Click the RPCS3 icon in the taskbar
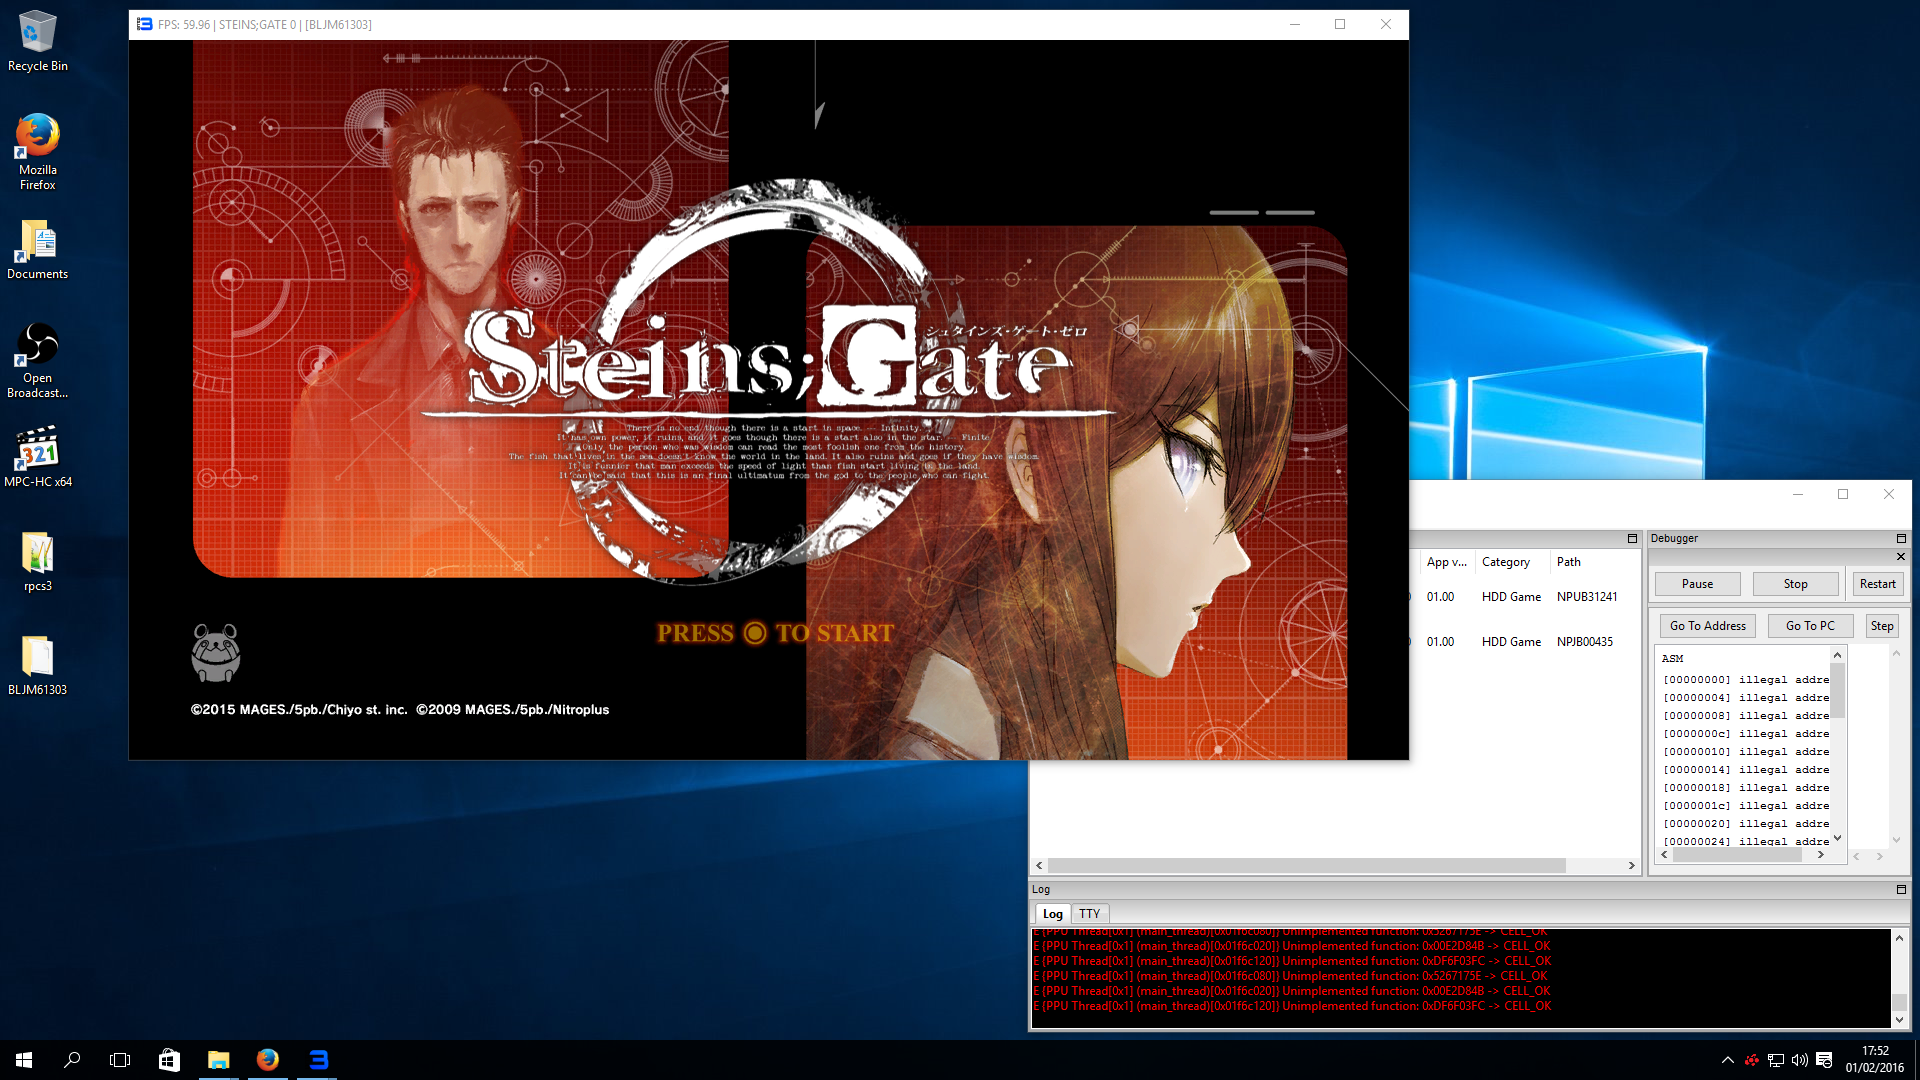This screenshot has height=1080, width=1920. point(318,1060)
